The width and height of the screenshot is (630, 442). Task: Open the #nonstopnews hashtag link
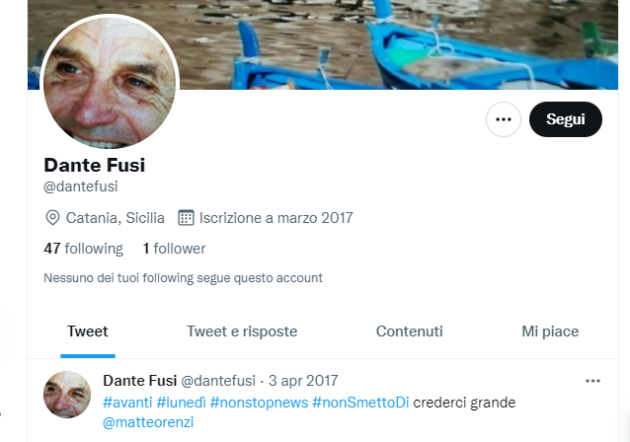pyautogui.click(x=259, y=403)
